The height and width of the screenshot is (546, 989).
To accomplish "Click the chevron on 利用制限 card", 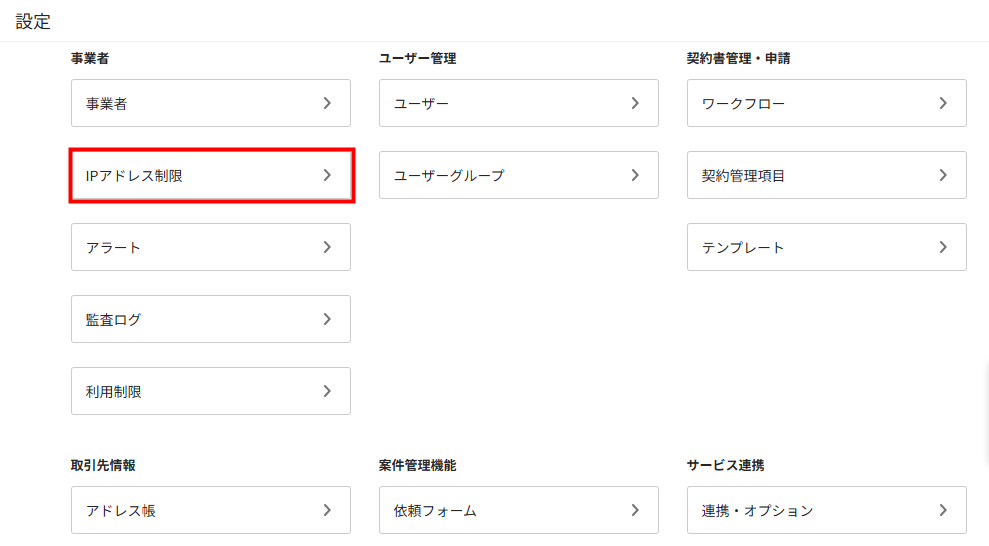I will [327, 391].
